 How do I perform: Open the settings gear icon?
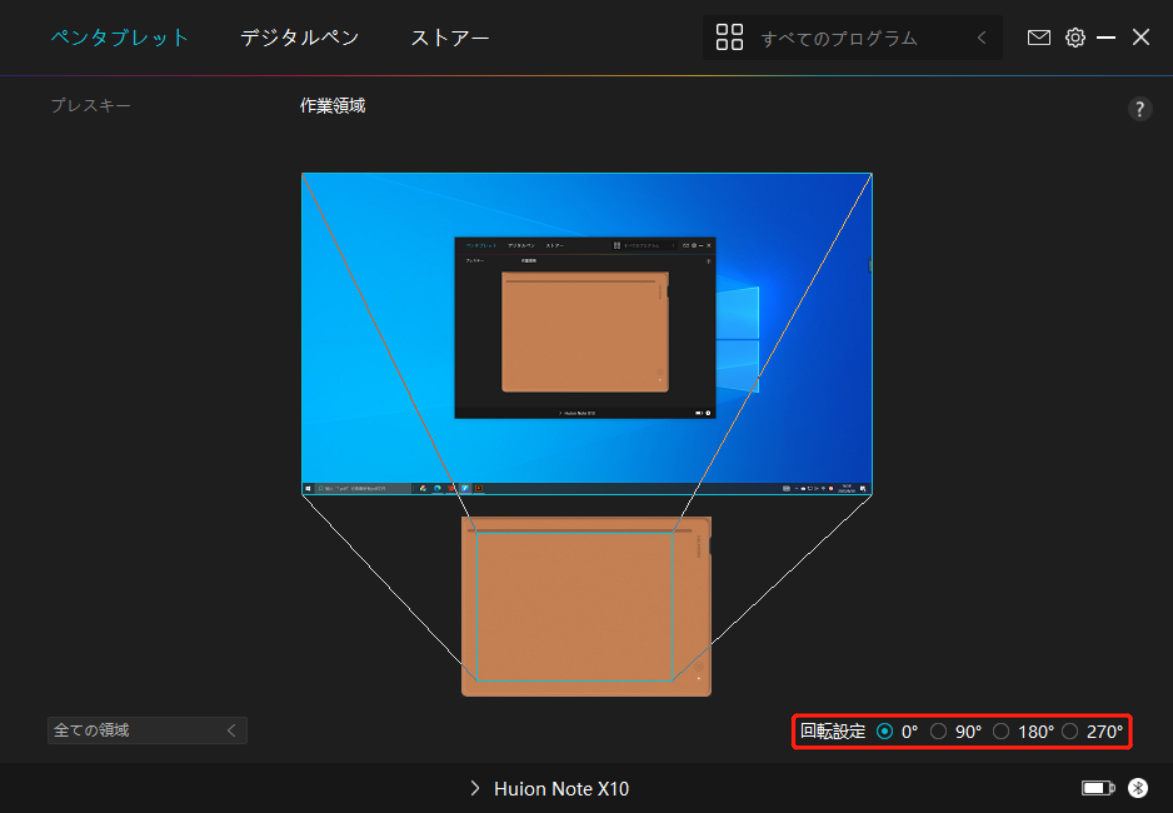1074,37
